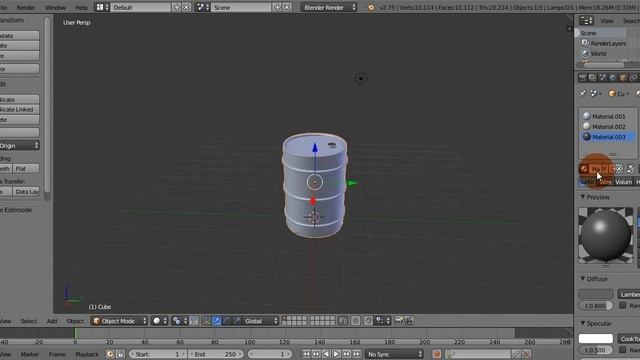Image resolution: width=640 pixels, height=360 pixels.
Task: Select the World properties tab icon
Action: (613, 78)
